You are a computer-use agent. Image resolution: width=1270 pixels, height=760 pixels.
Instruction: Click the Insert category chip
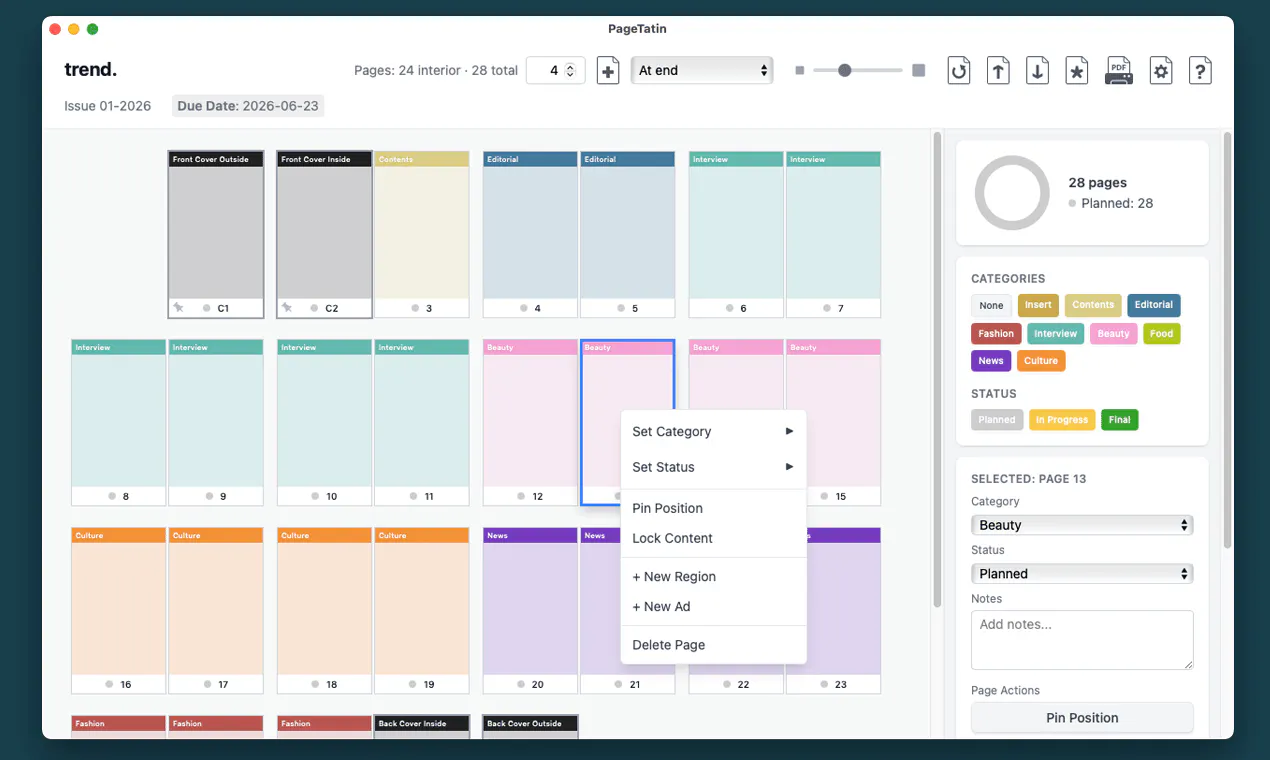(x=1038, y=305)
